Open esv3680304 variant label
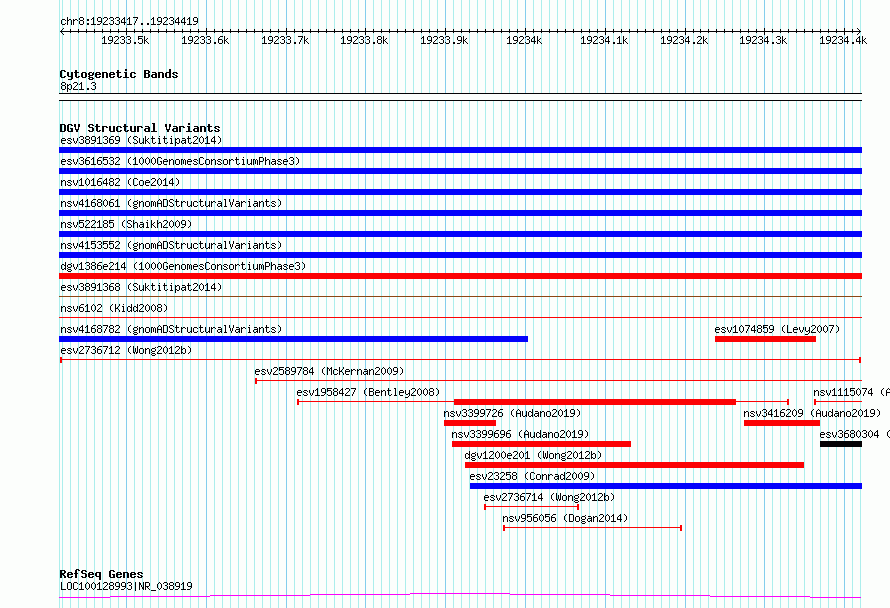This screenshot has width=890, height=608. (855, 434)
